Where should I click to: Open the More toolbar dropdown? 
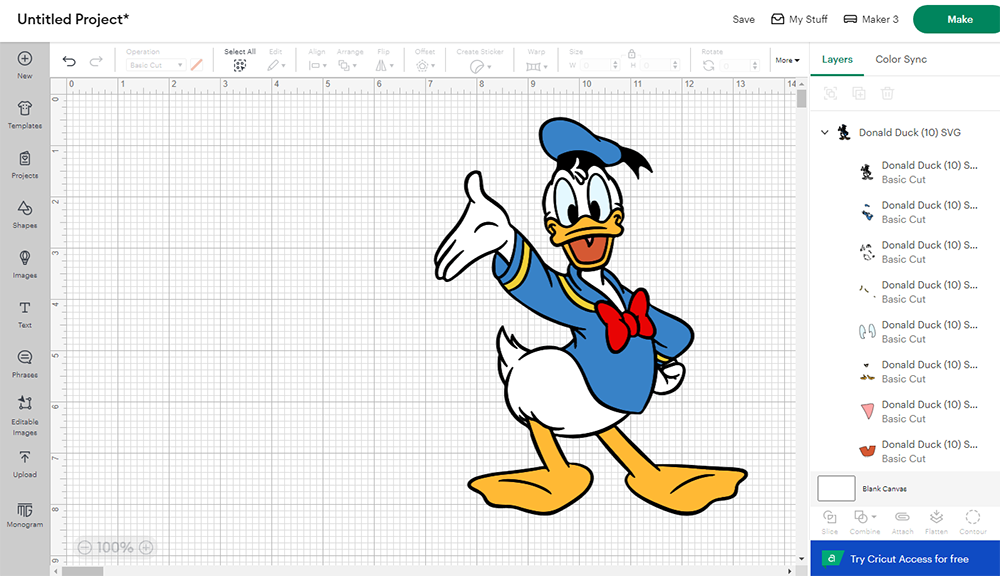click(787, 60)
